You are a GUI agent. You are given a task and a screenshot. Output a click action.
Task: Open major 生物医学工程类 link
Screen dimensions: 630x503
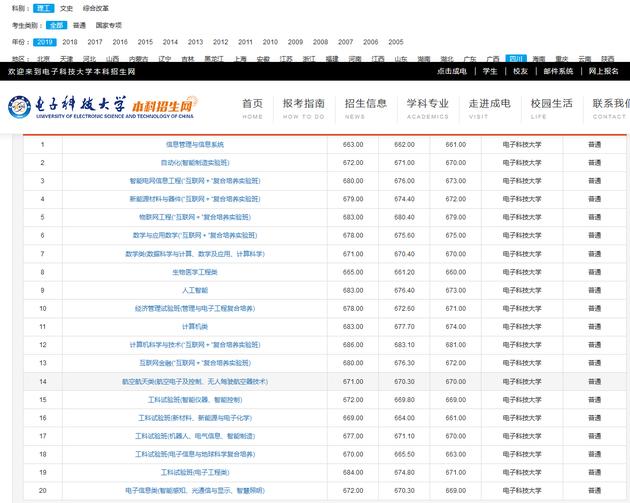coord(195,272)
